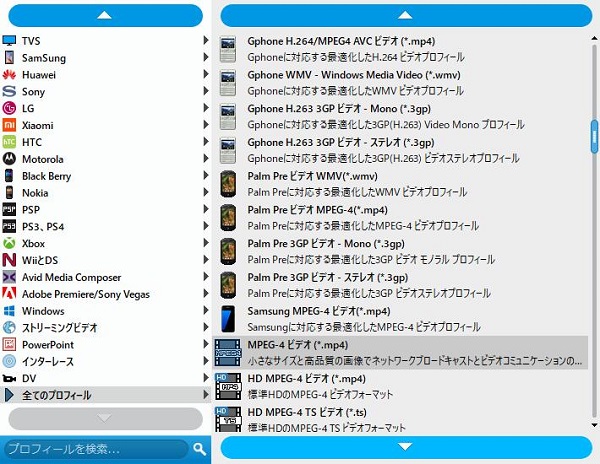The height and width of the screenshot is (464, 600).
Task: Click the Motorola logo icon
Action: (x=9, y=159)
